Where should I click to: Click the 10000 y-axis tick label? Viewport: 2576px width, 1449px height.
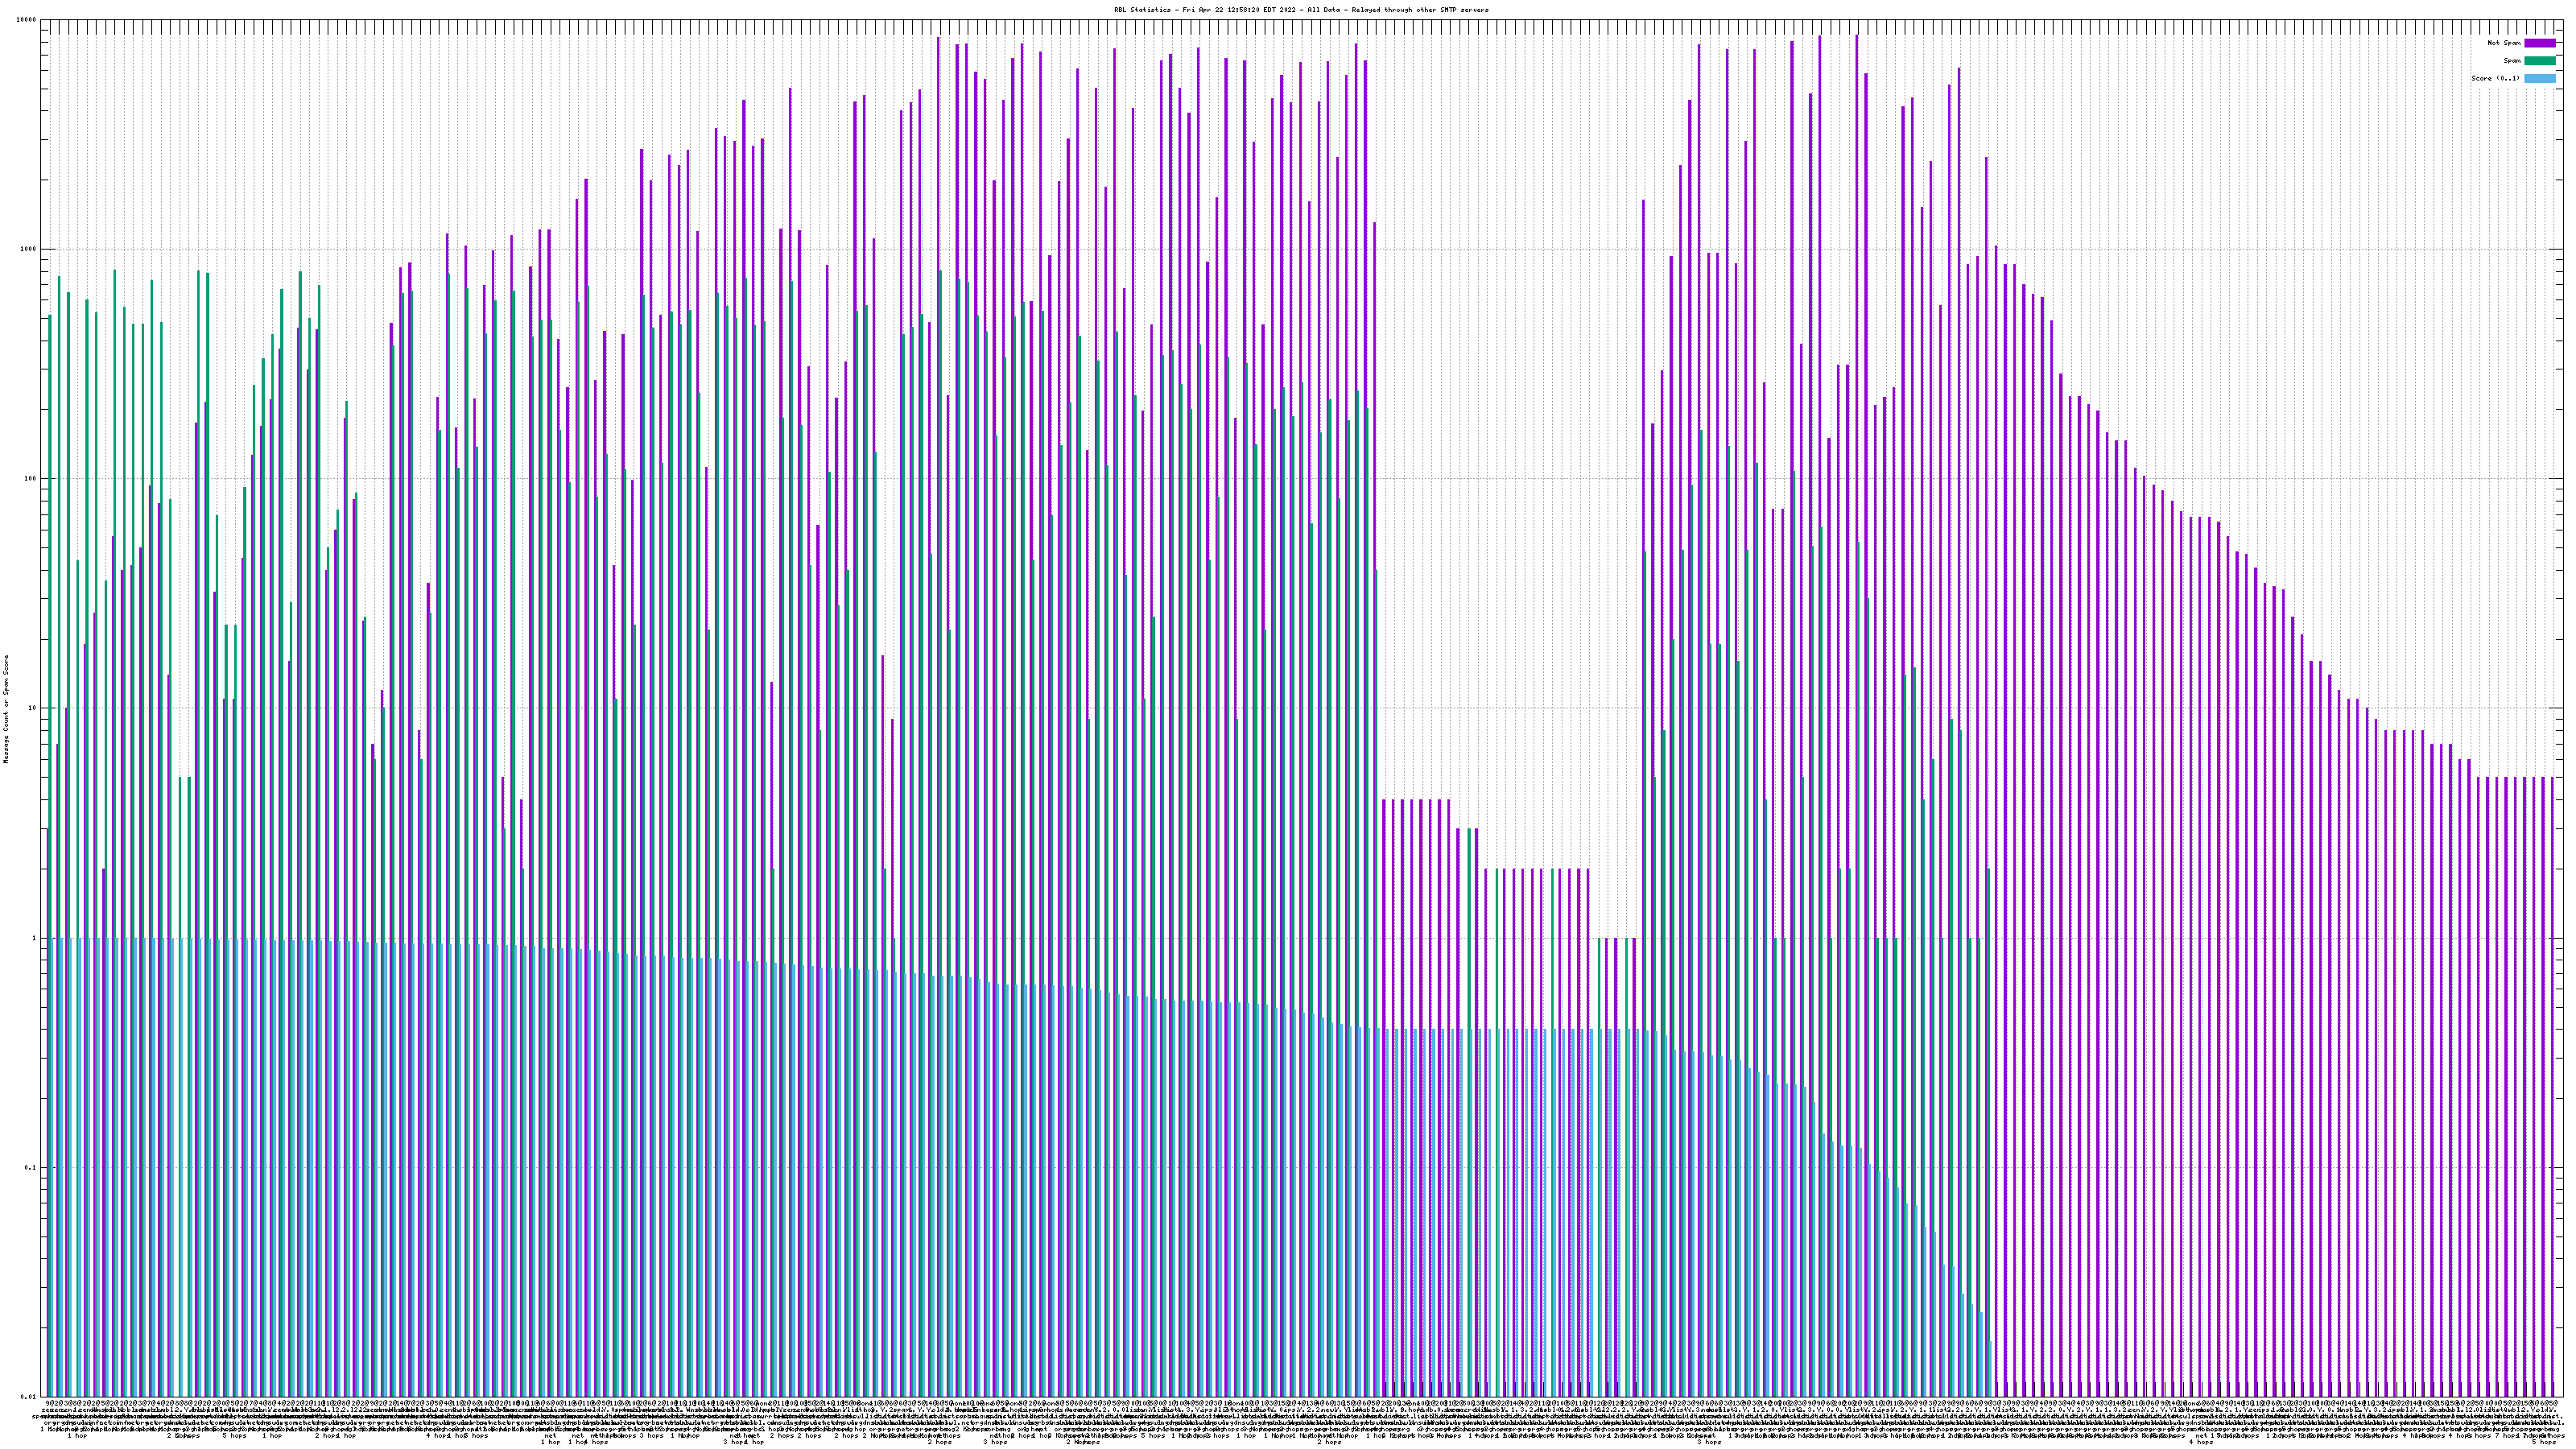click(x=26, y=20)
